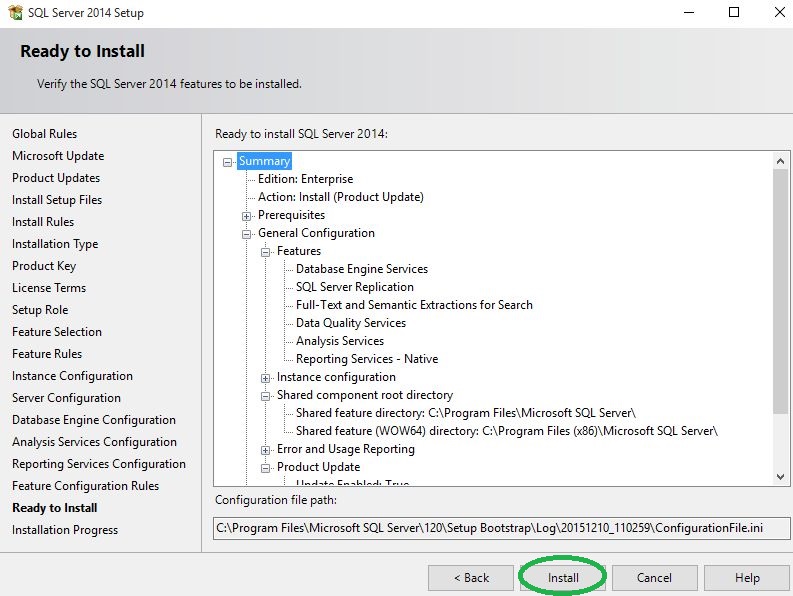Click Microsoft Update in the steps list
793x596 pixels.
point(58,156)
